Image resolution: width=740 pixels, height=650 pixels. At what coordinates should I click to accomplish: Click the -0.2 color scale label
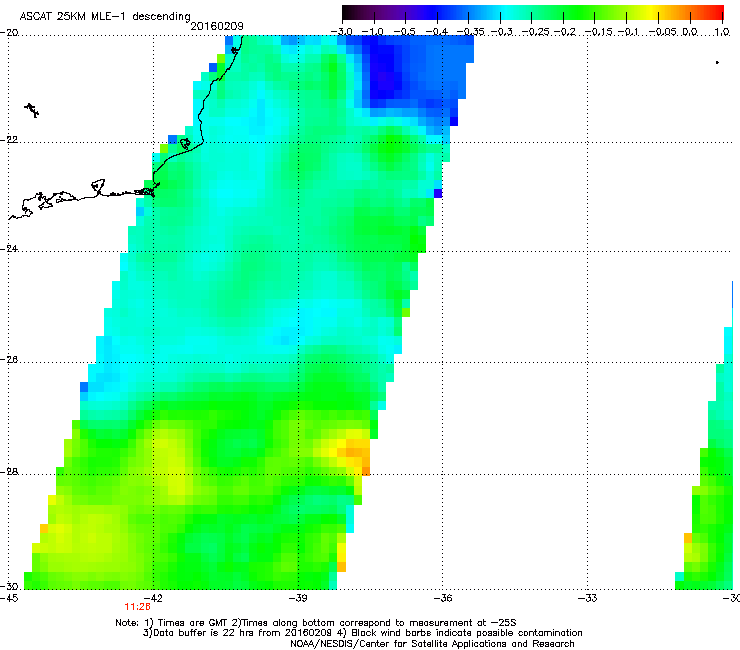[x=564, y=32]
